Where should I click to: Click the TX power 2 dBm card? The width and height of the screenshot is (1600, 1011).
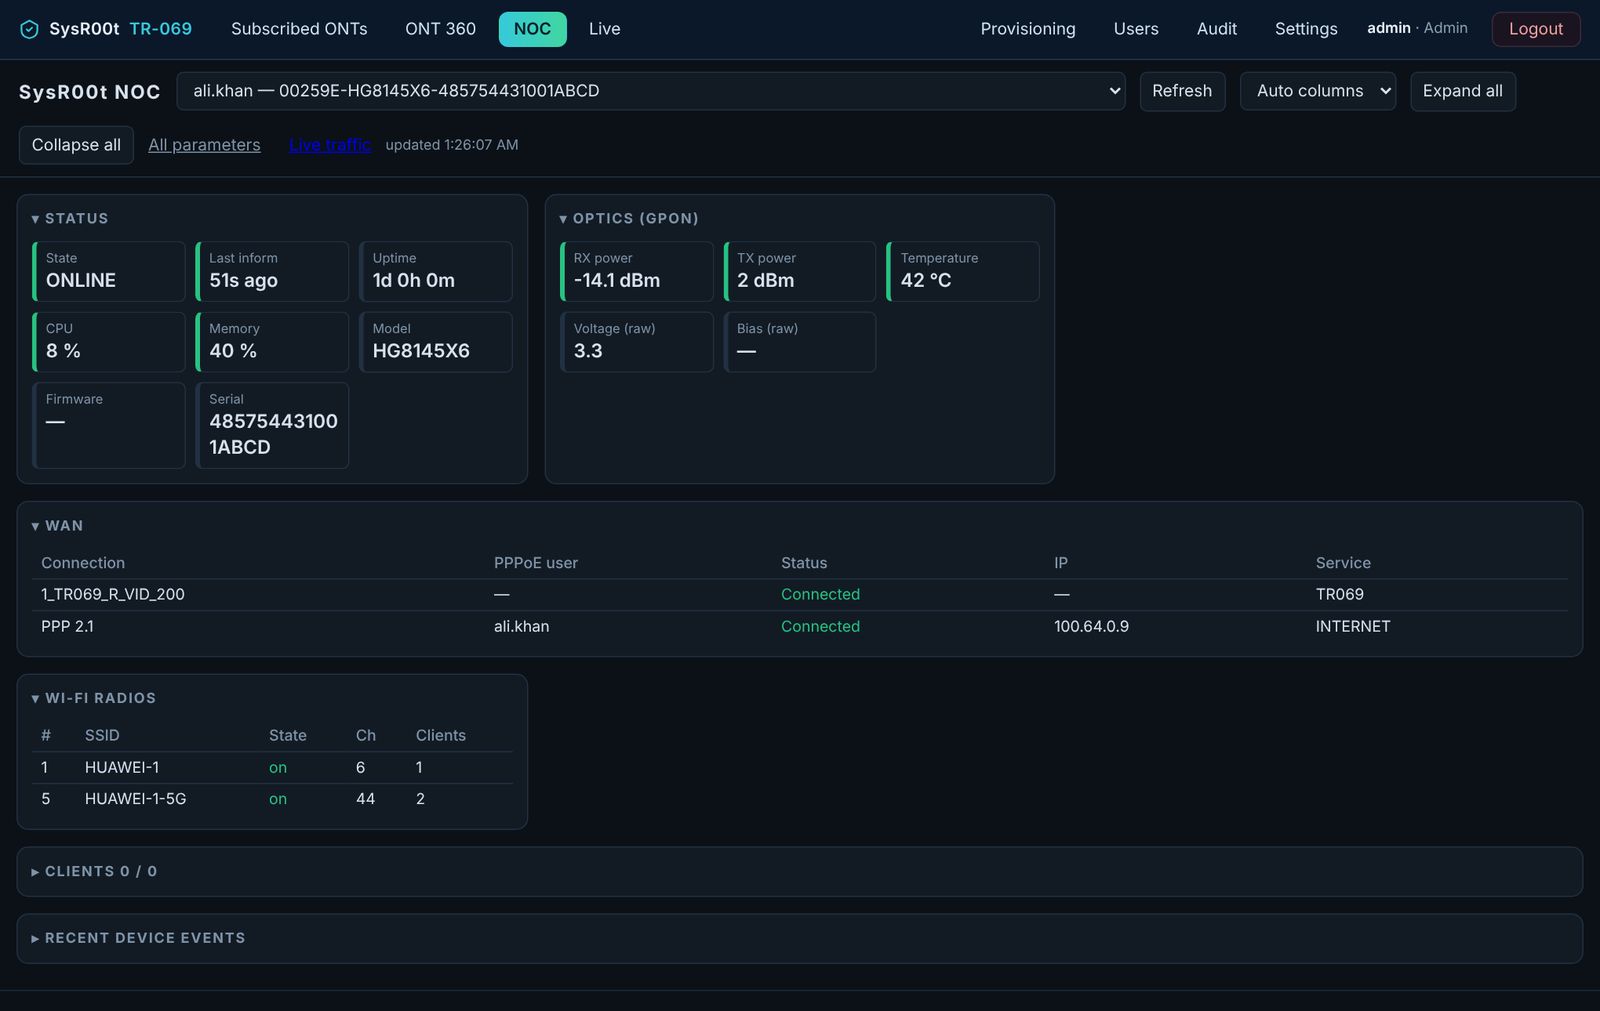800,271
